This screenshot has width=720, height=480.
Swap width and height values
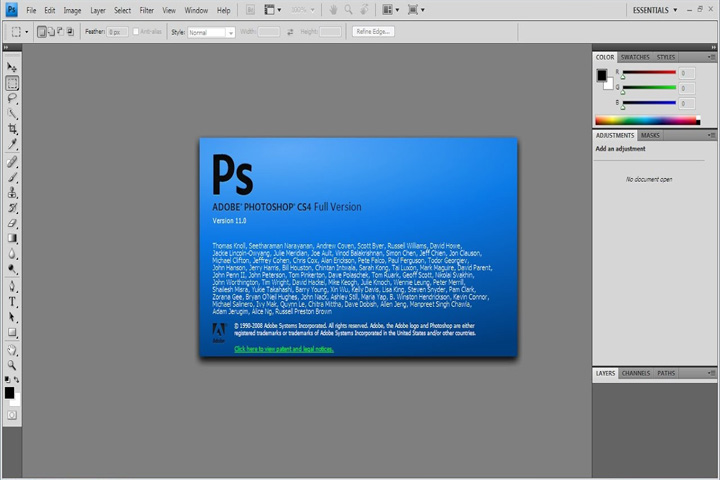point(290,32)
